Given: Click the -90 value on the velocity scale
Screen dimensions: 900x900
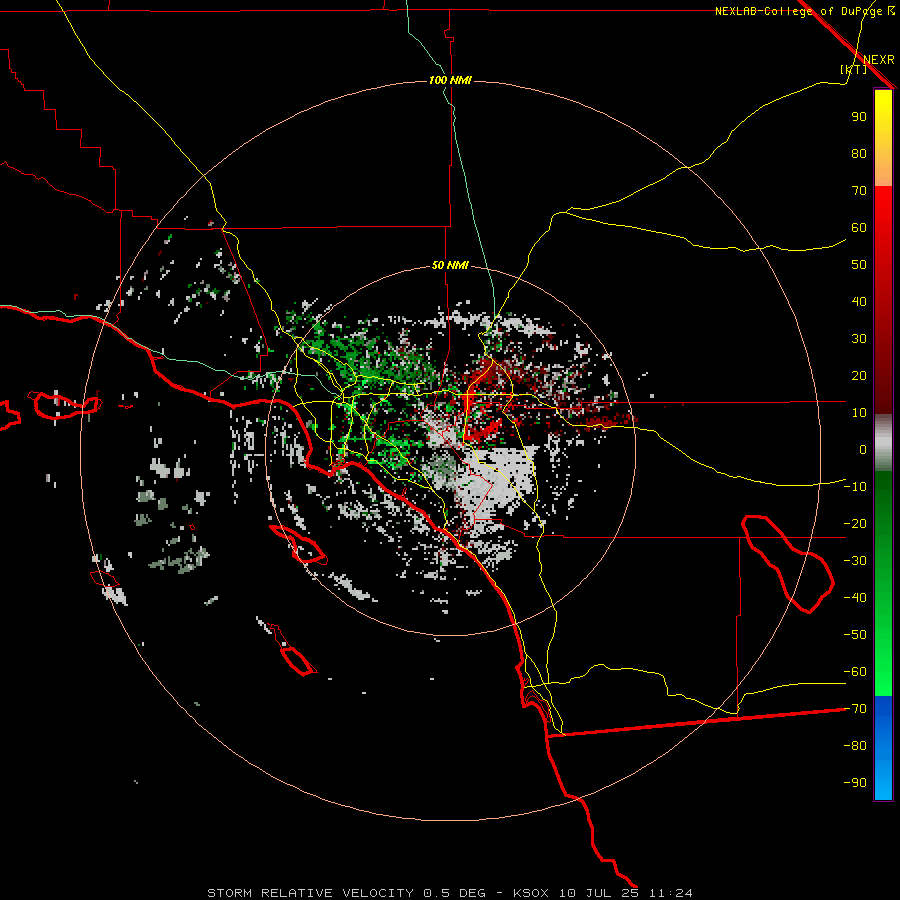Looking at the screenshot, I should coord(855,783).
